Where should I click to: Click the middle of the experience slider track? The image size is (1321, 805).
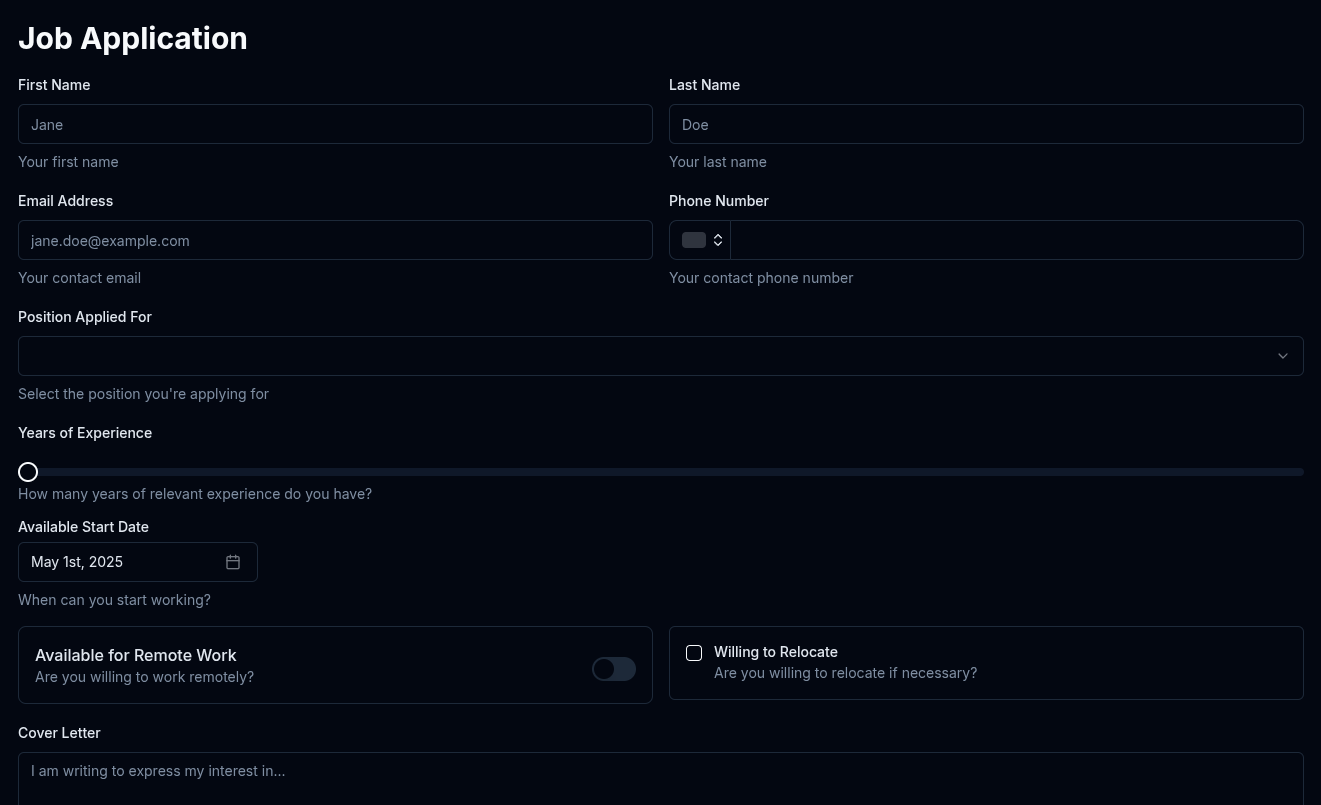(661, 472)
